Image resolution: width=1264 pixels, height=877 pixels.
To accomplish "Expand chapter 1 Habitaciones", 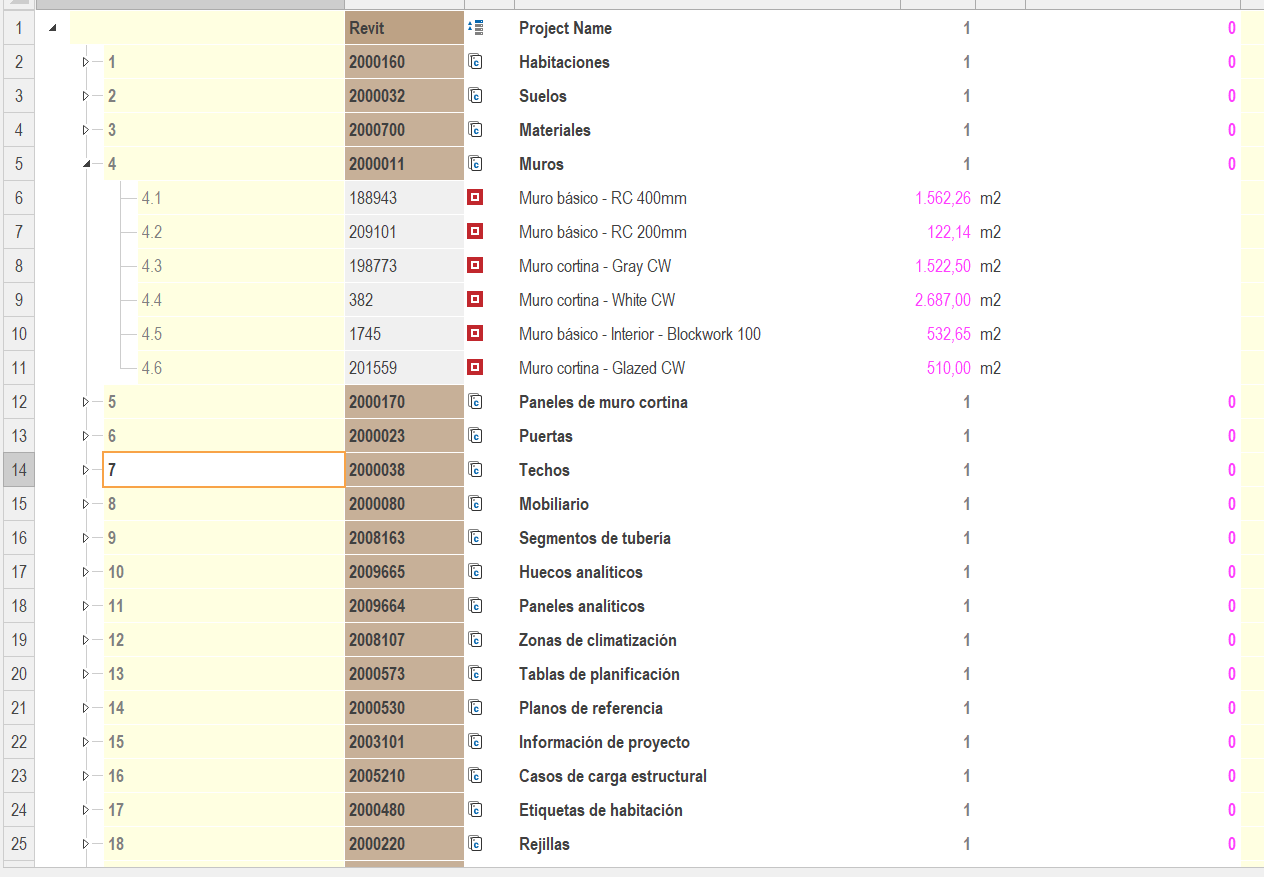I will (x=86, y=62).
